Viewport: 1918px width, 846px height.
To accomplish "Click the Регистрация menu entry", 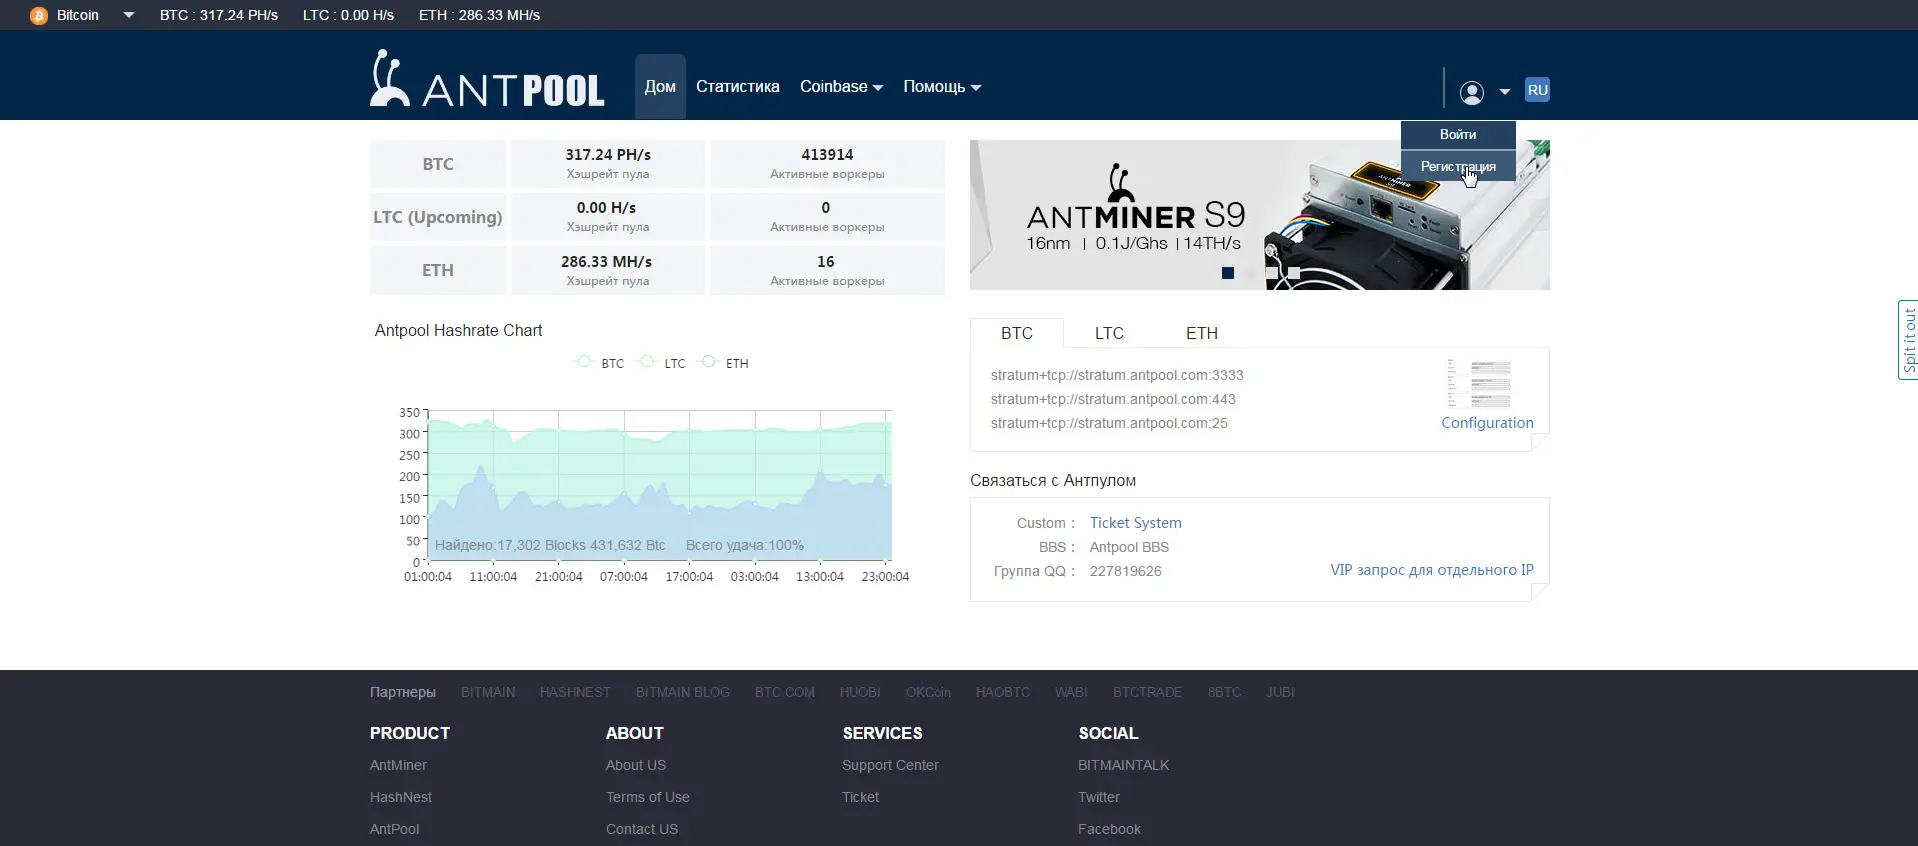I will pyautogui.click(x=1457, y=166).
